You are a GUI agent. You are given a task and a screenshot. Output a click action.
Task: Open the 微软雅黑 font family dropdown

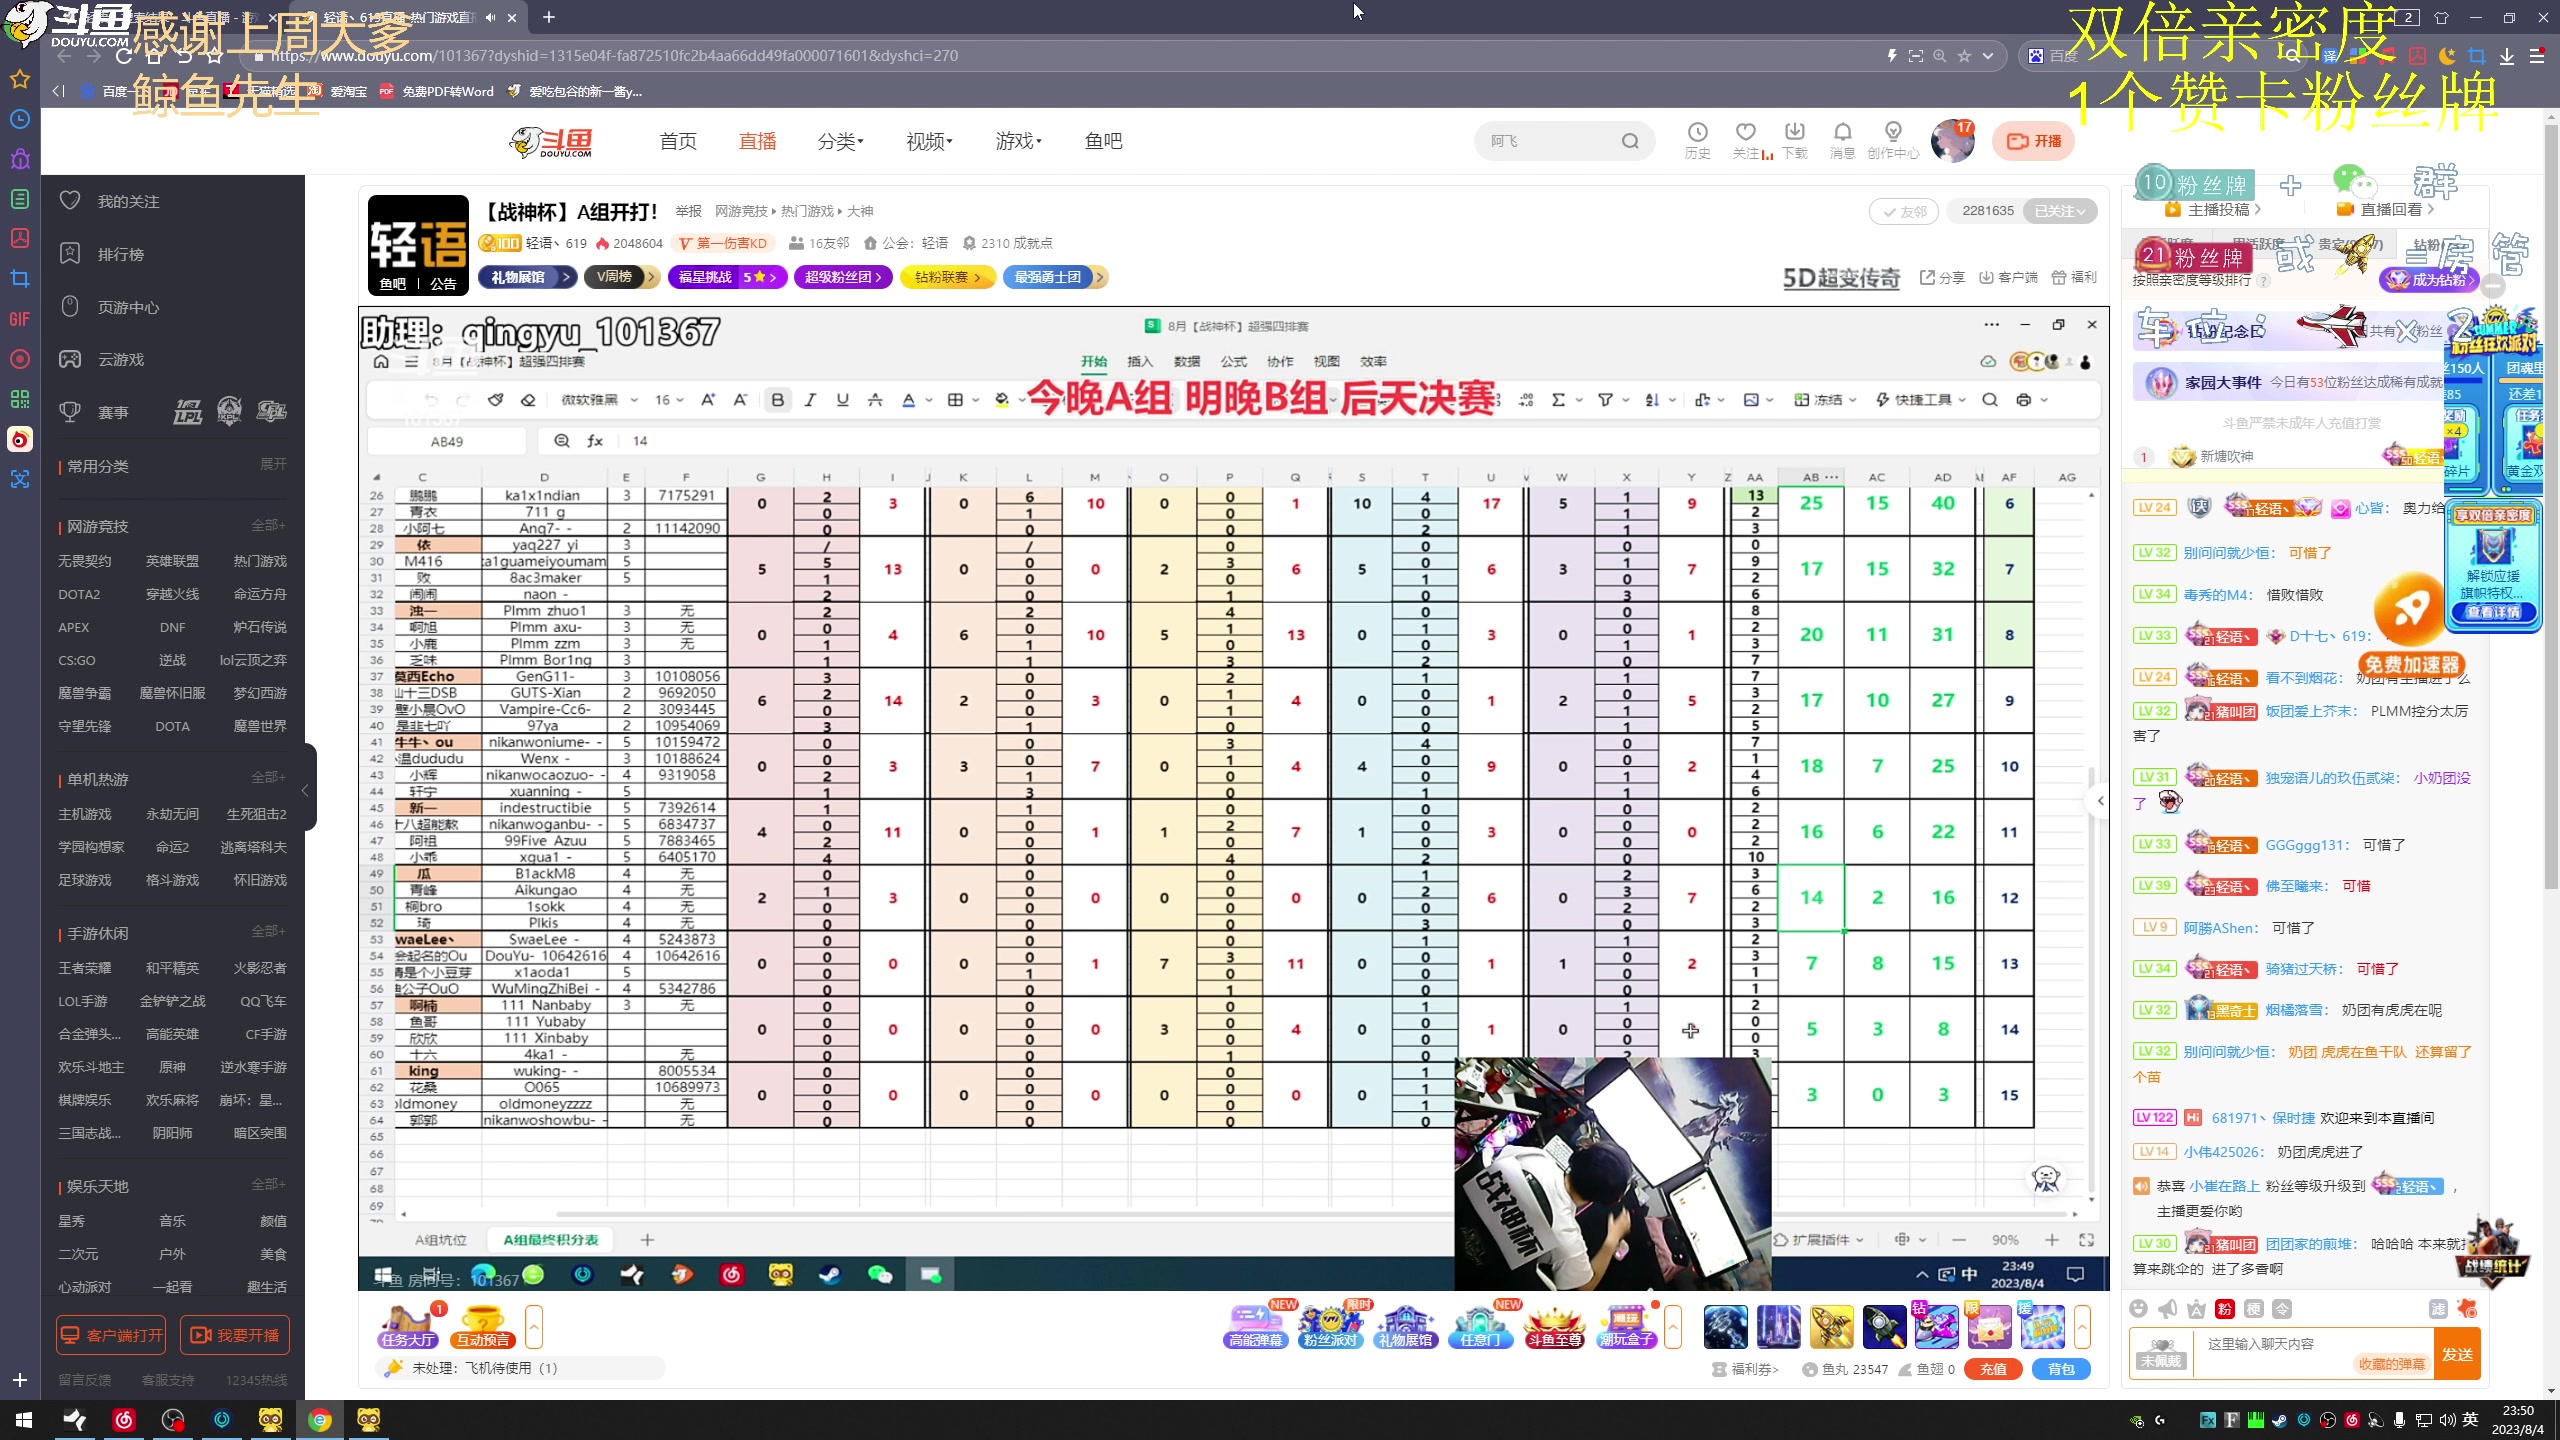pos(599,400)
